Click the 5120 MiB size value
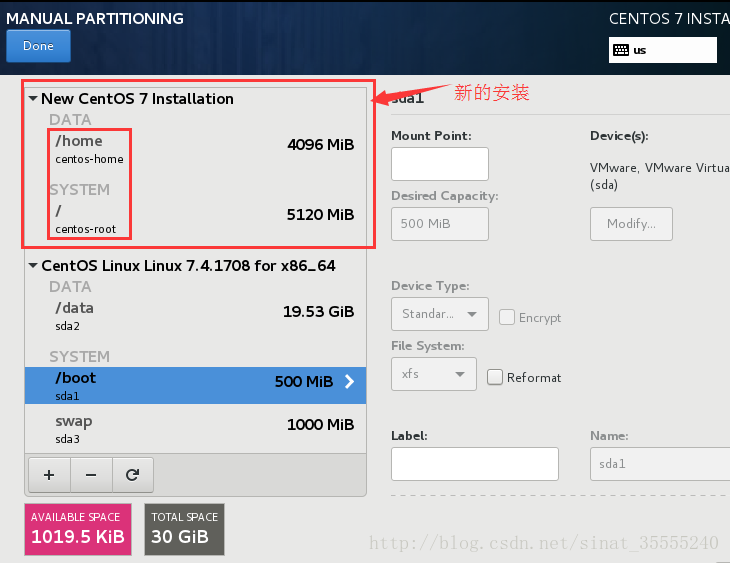This screenshot has height=563, width=730. pyautogui.click(x=320, y=215)
